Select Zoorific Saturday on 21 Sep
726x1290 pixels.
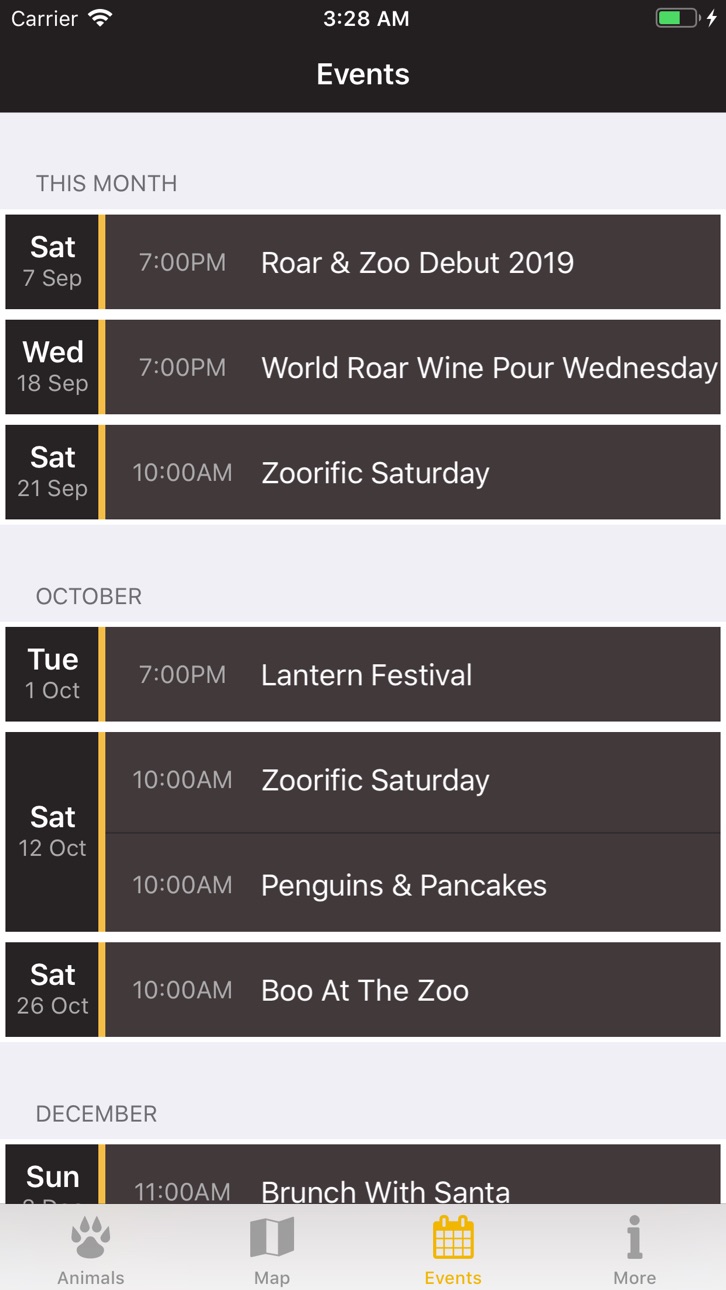[x=413, y=472]
